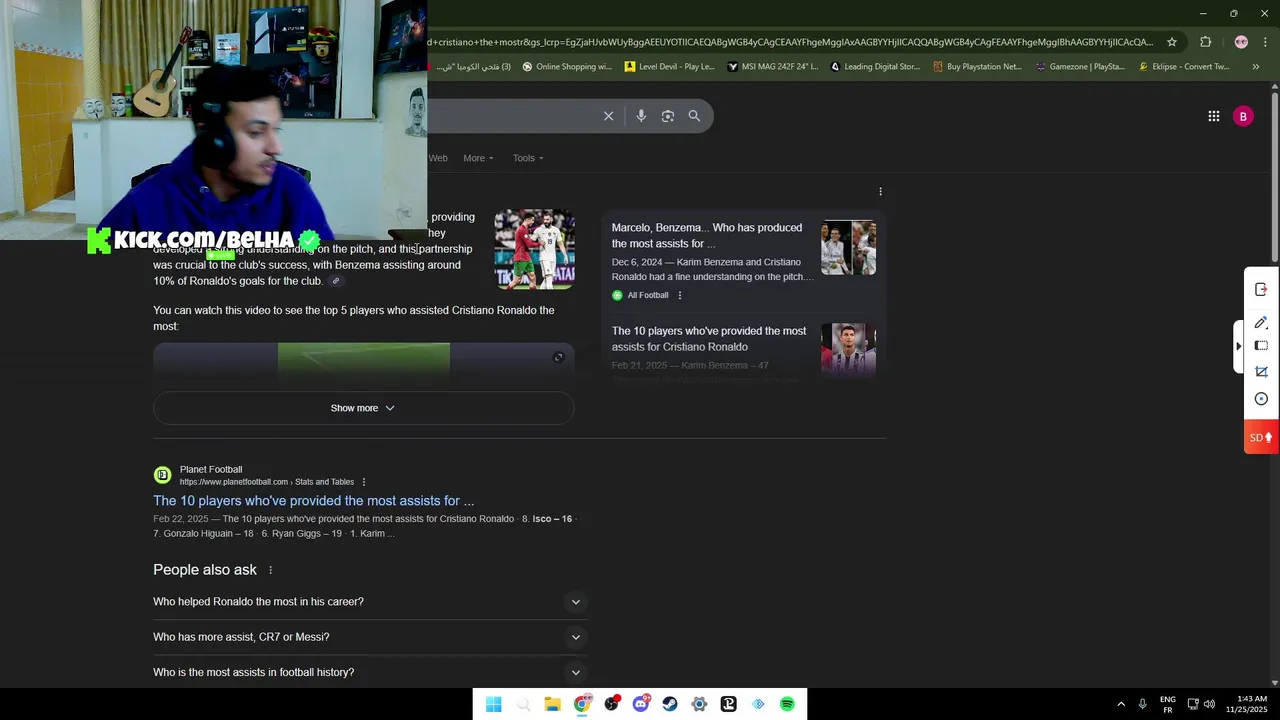1280x720 pixels.
Task: Open the Windows Start menu
Action: pos(493,704)
